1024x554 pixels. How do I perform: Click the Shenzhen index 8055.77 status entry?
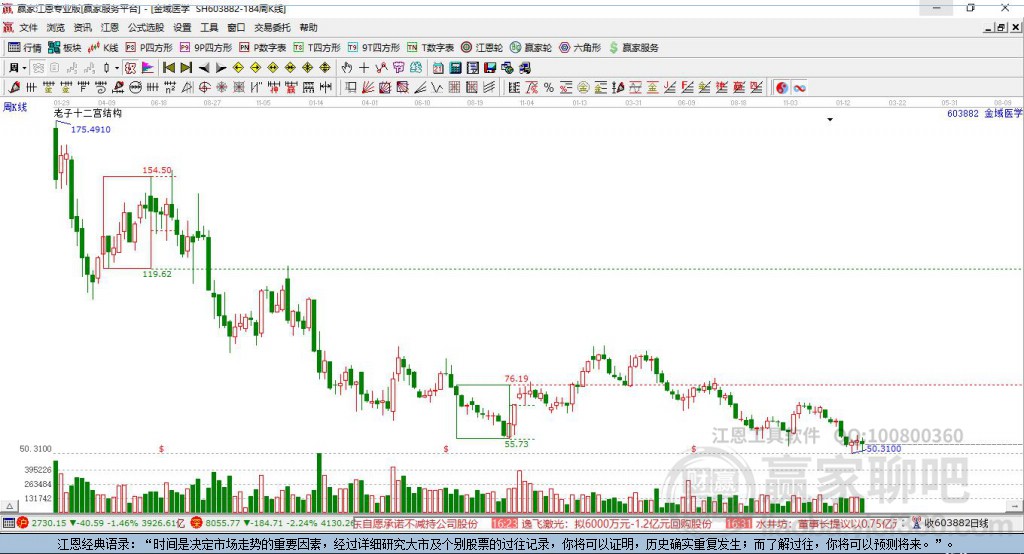tap(272, 523)
